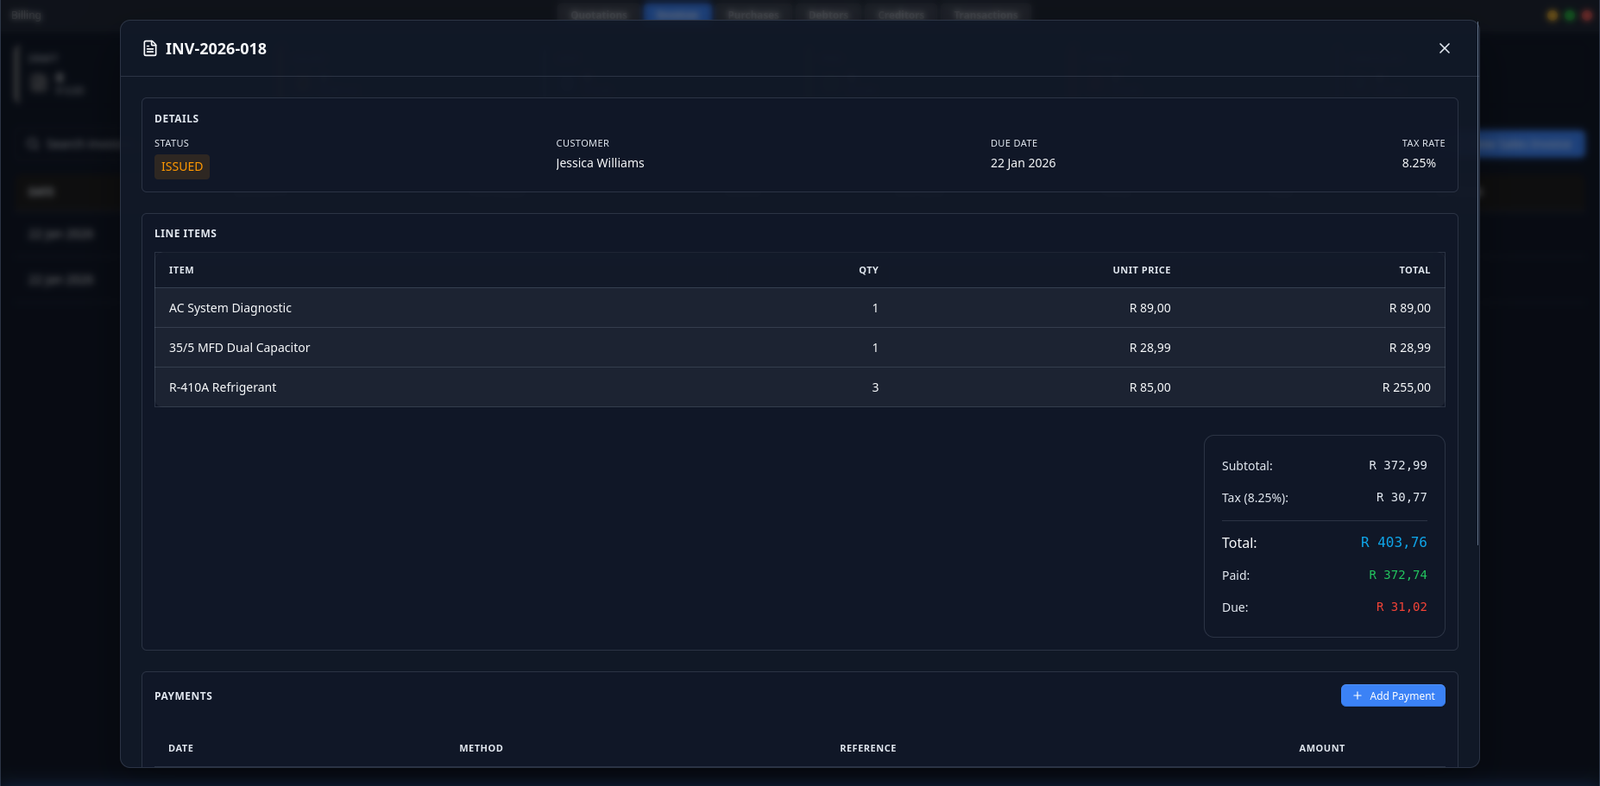Click the dialog's vertical scrollbar
1600x786 pixels.
[1477, 284]
